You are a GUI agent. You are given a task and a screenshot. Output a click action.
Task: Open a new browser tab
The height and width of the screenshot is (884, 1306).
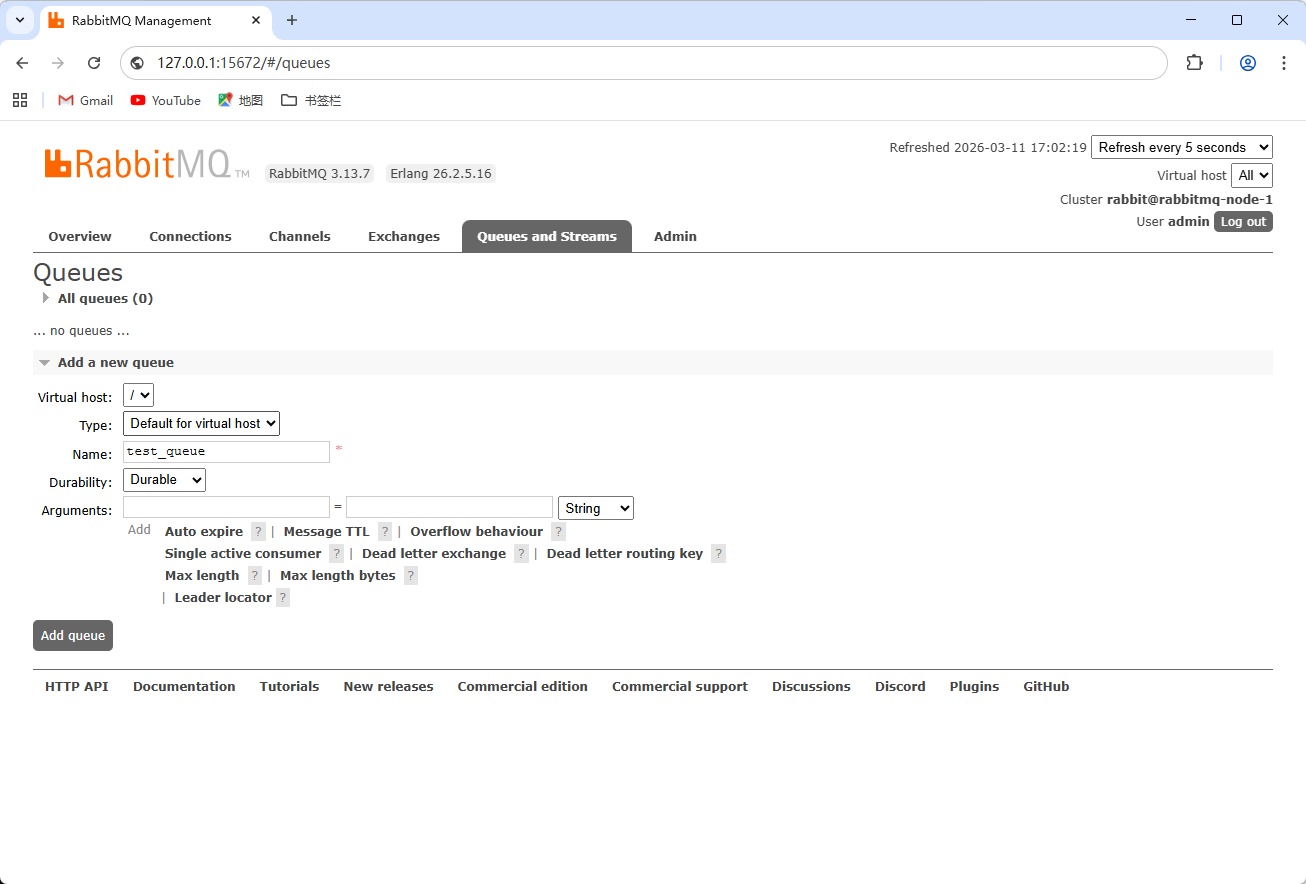pos(292,20)
